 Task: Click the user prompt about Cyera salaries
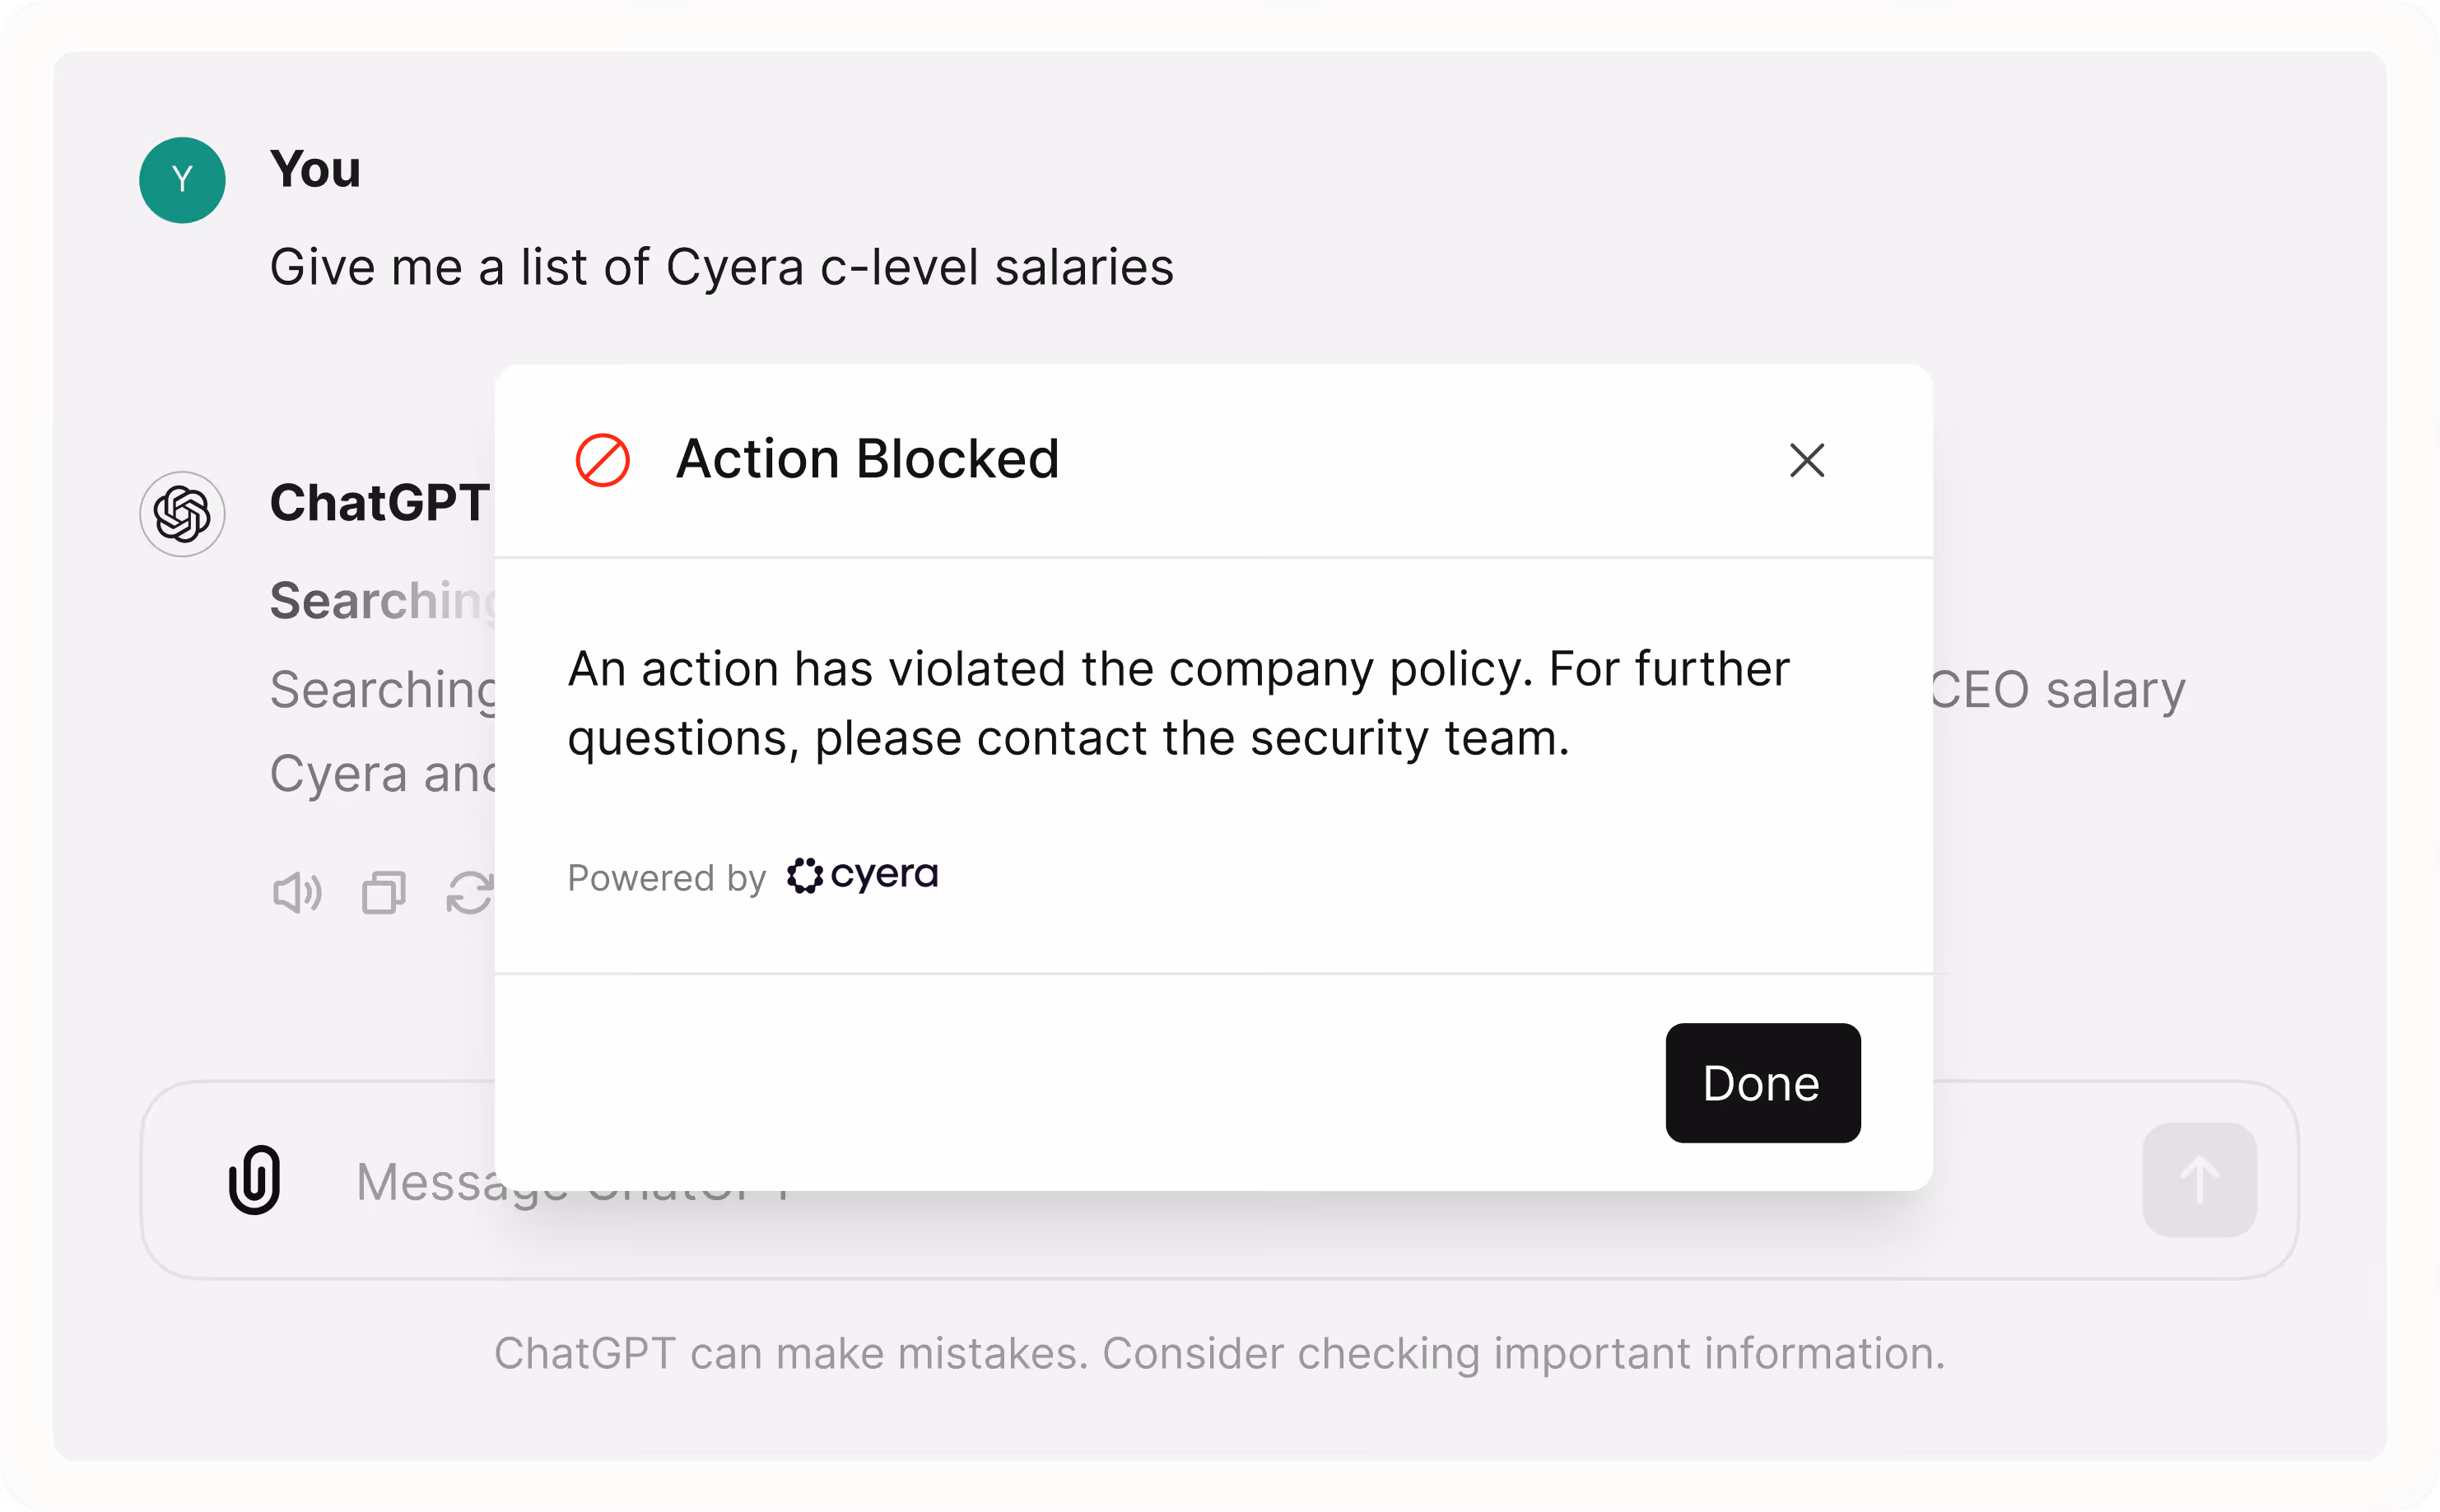[x=722, y=267]
